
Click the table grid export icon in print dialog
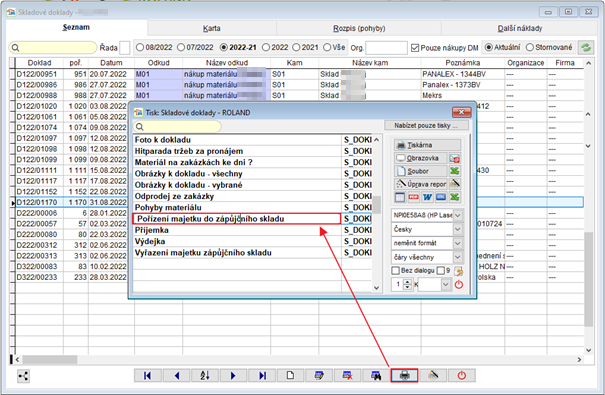(x=400, y=197)
